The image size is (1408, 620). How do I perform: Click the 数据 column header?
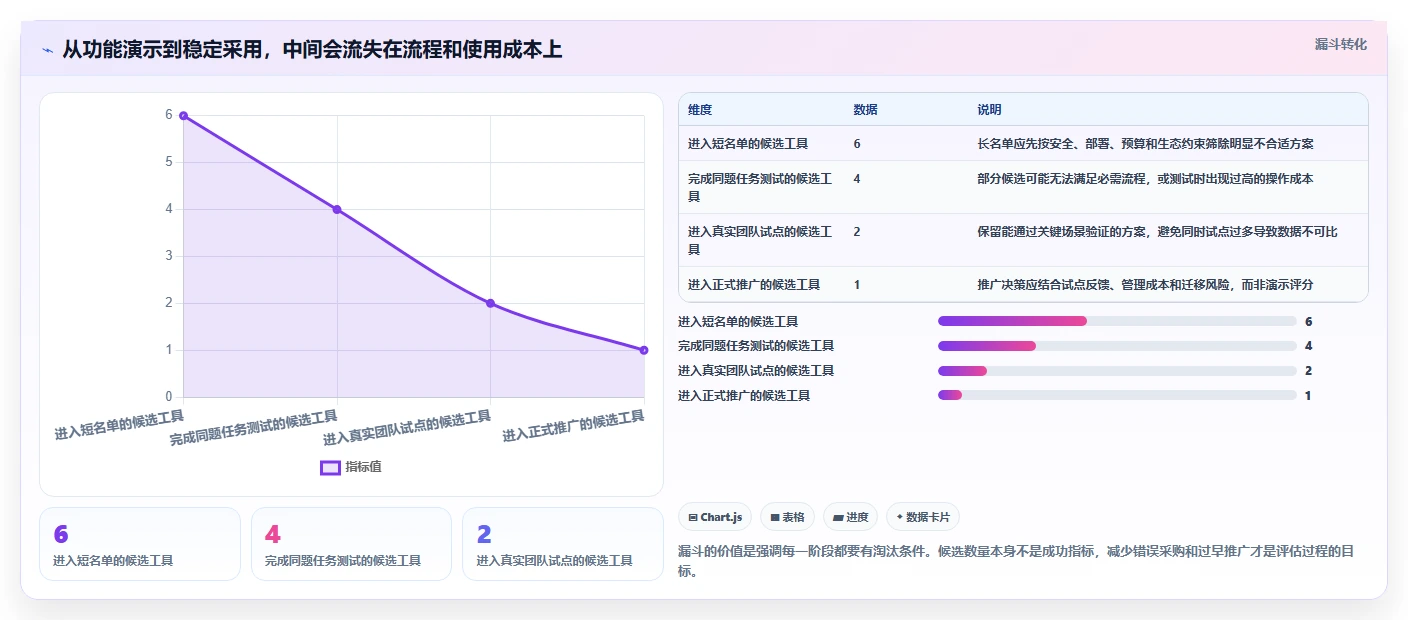click(x=865, y=110)
